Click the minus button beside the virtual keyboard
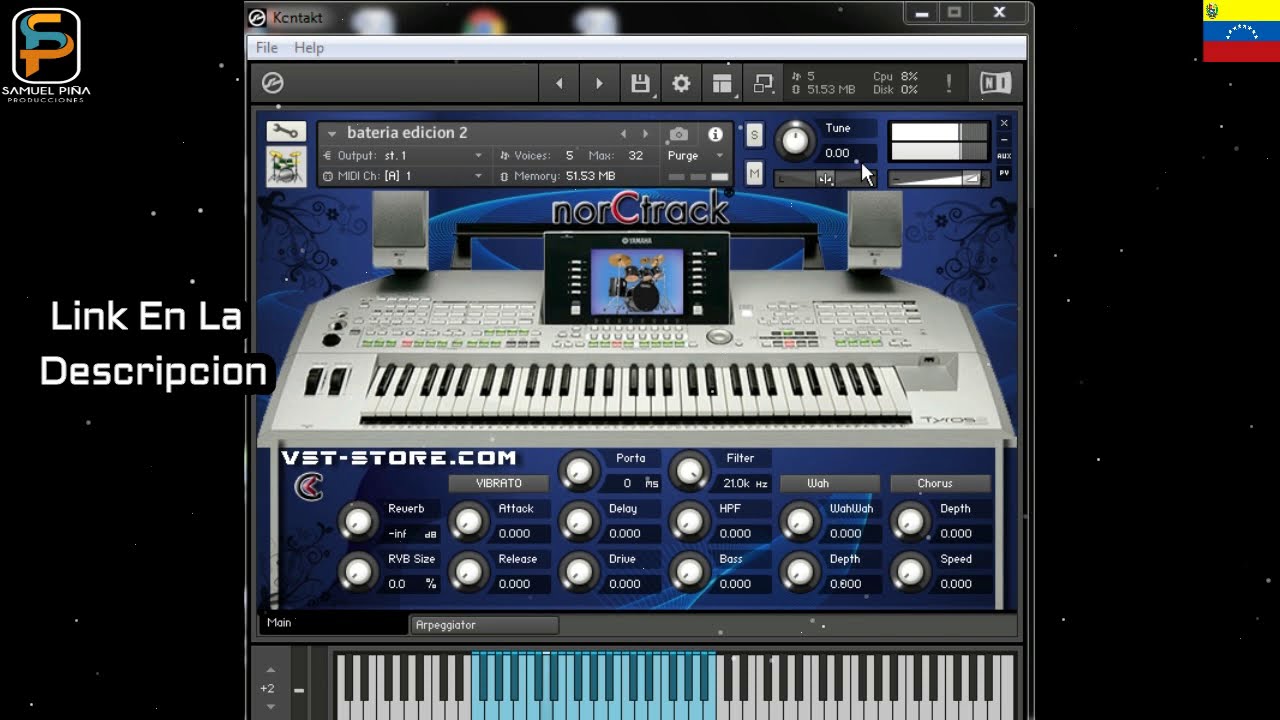Viewport: 1280px width, 720px height. pyautogui.click(x=298, y=689)
